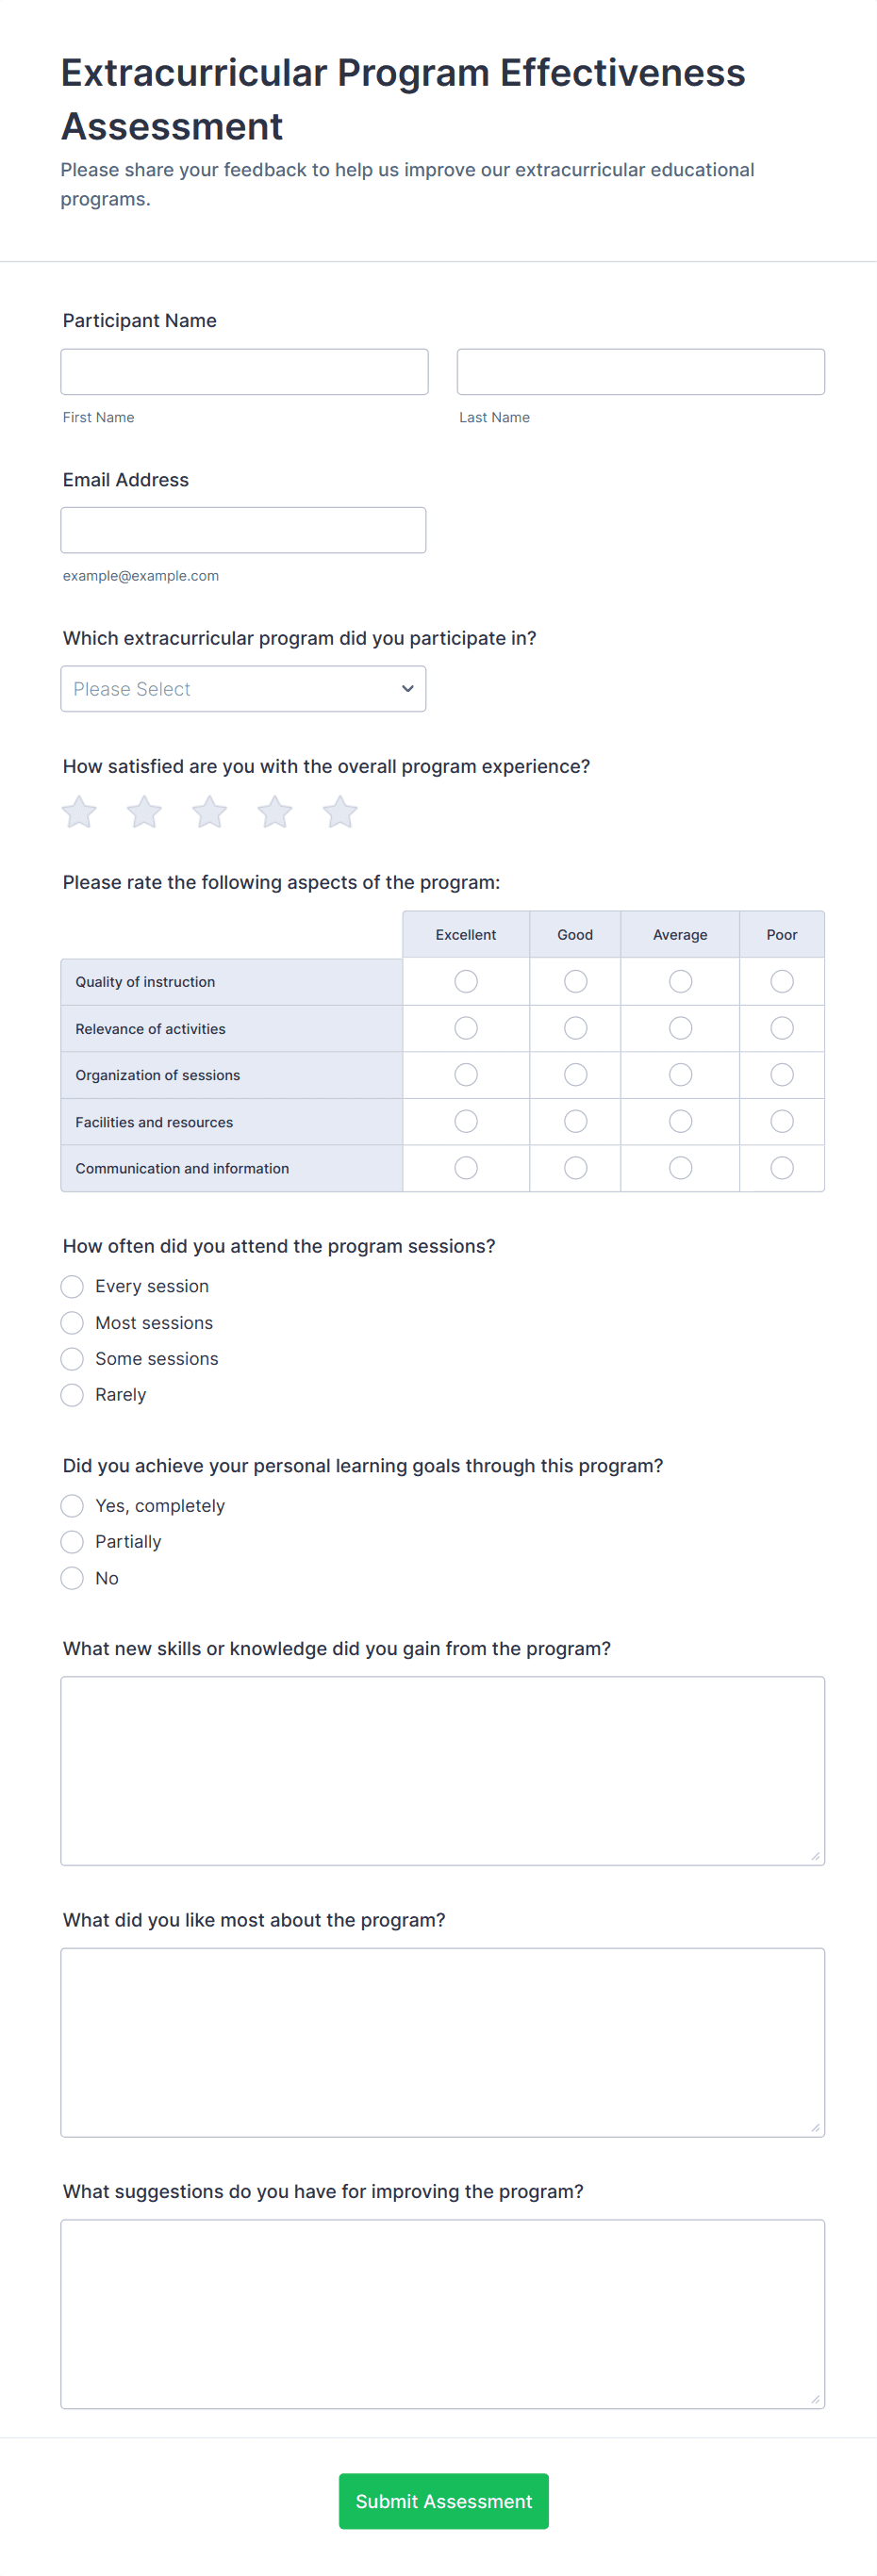
Task: Click into the Last Name field
Action: tap(640, 372)
